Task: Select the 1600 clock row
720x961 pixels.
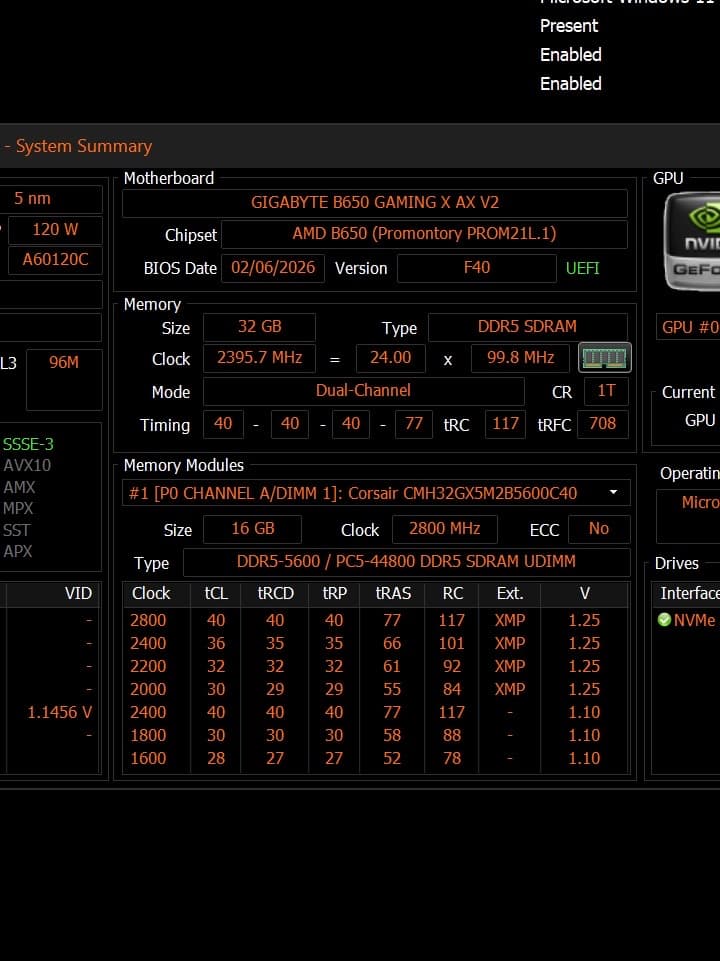Action: (x=376, y=758)
